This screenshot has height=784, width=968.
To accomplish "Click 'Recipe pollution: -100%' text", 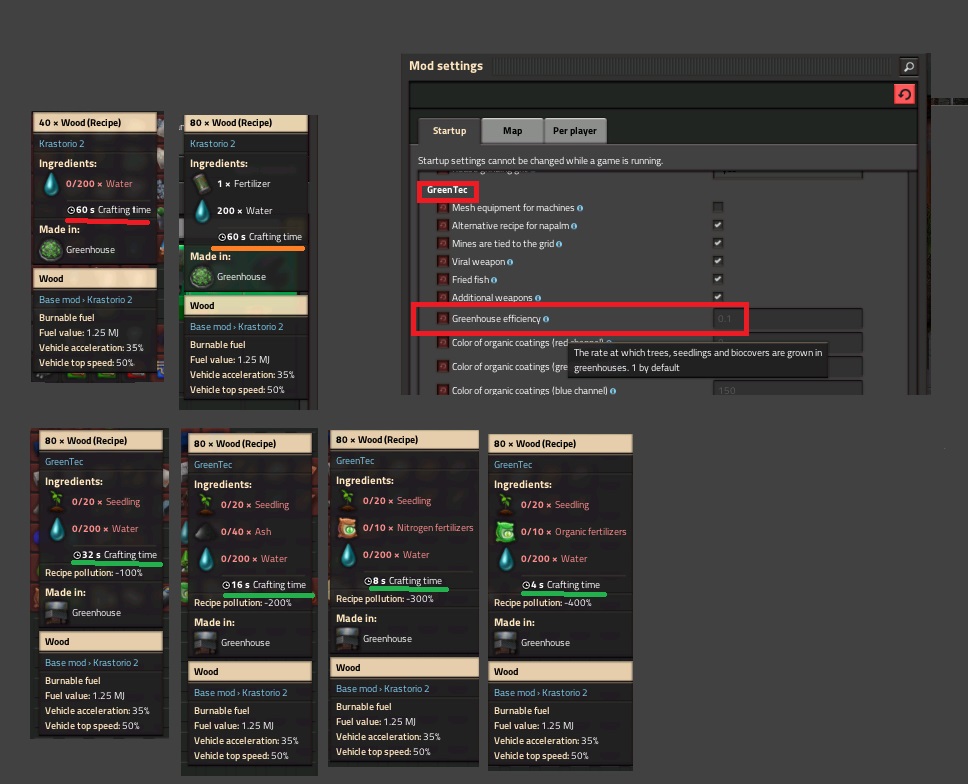I will coord(94,573).
